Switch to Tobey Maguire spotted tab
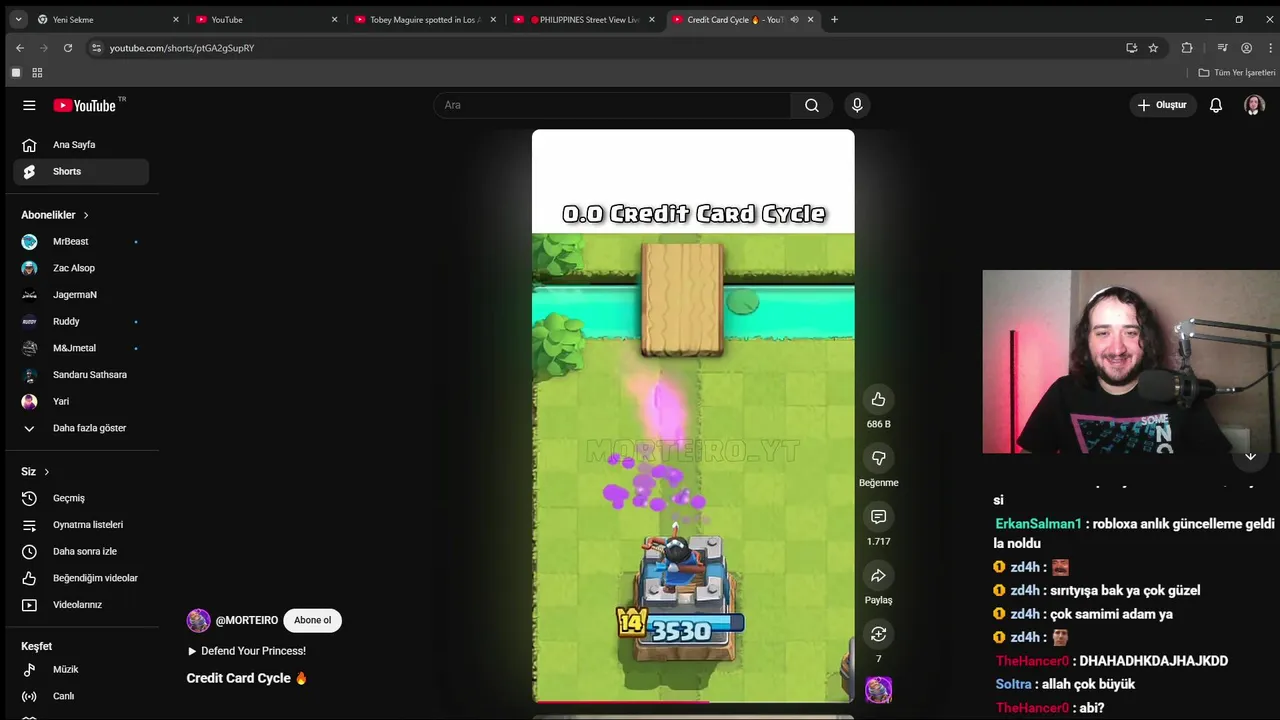 pyautogui.click(x=426, y=19)
